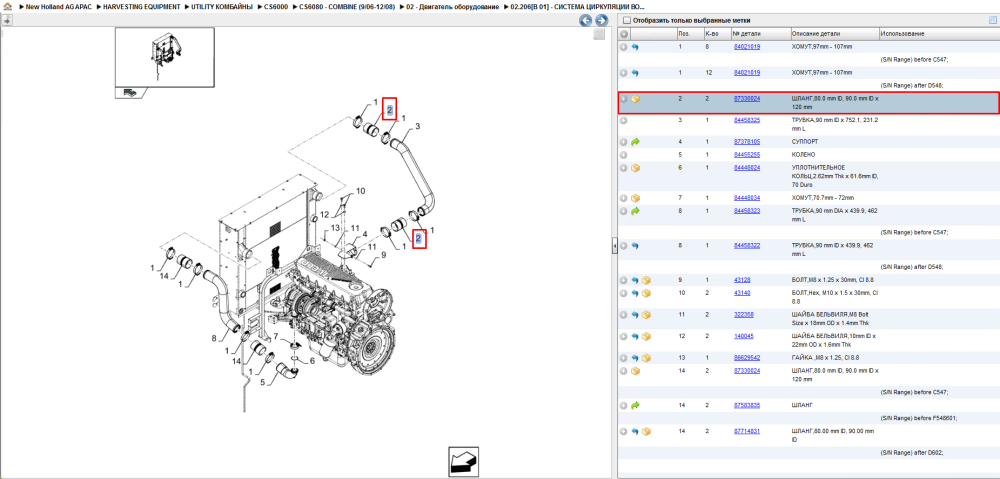Open 'CS6000' breadcrumb
The width and height of the screenshot is (1000, 479).
coord(276,6)
